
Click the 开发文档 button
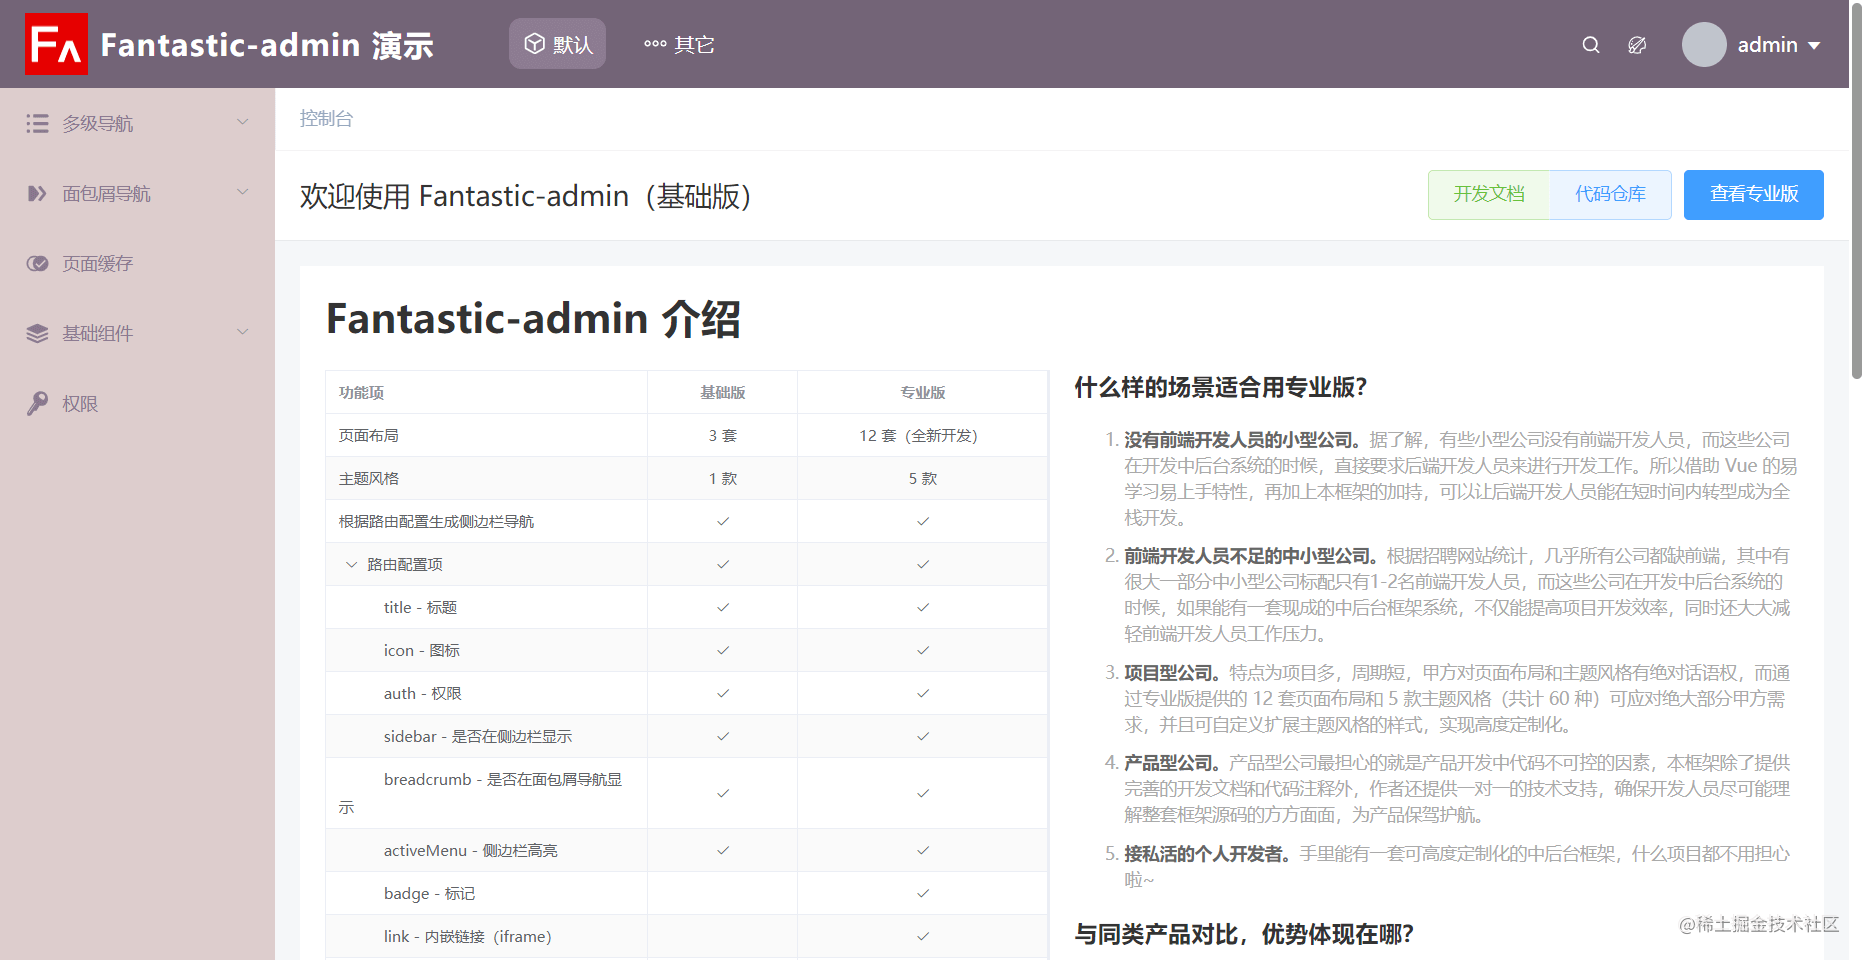(x=1489, y=194)
